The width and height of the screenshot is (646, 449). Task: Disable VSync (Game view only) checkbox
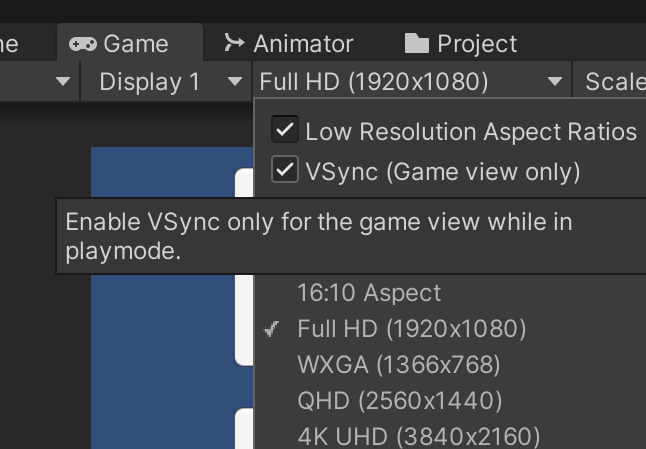point(285,169)
